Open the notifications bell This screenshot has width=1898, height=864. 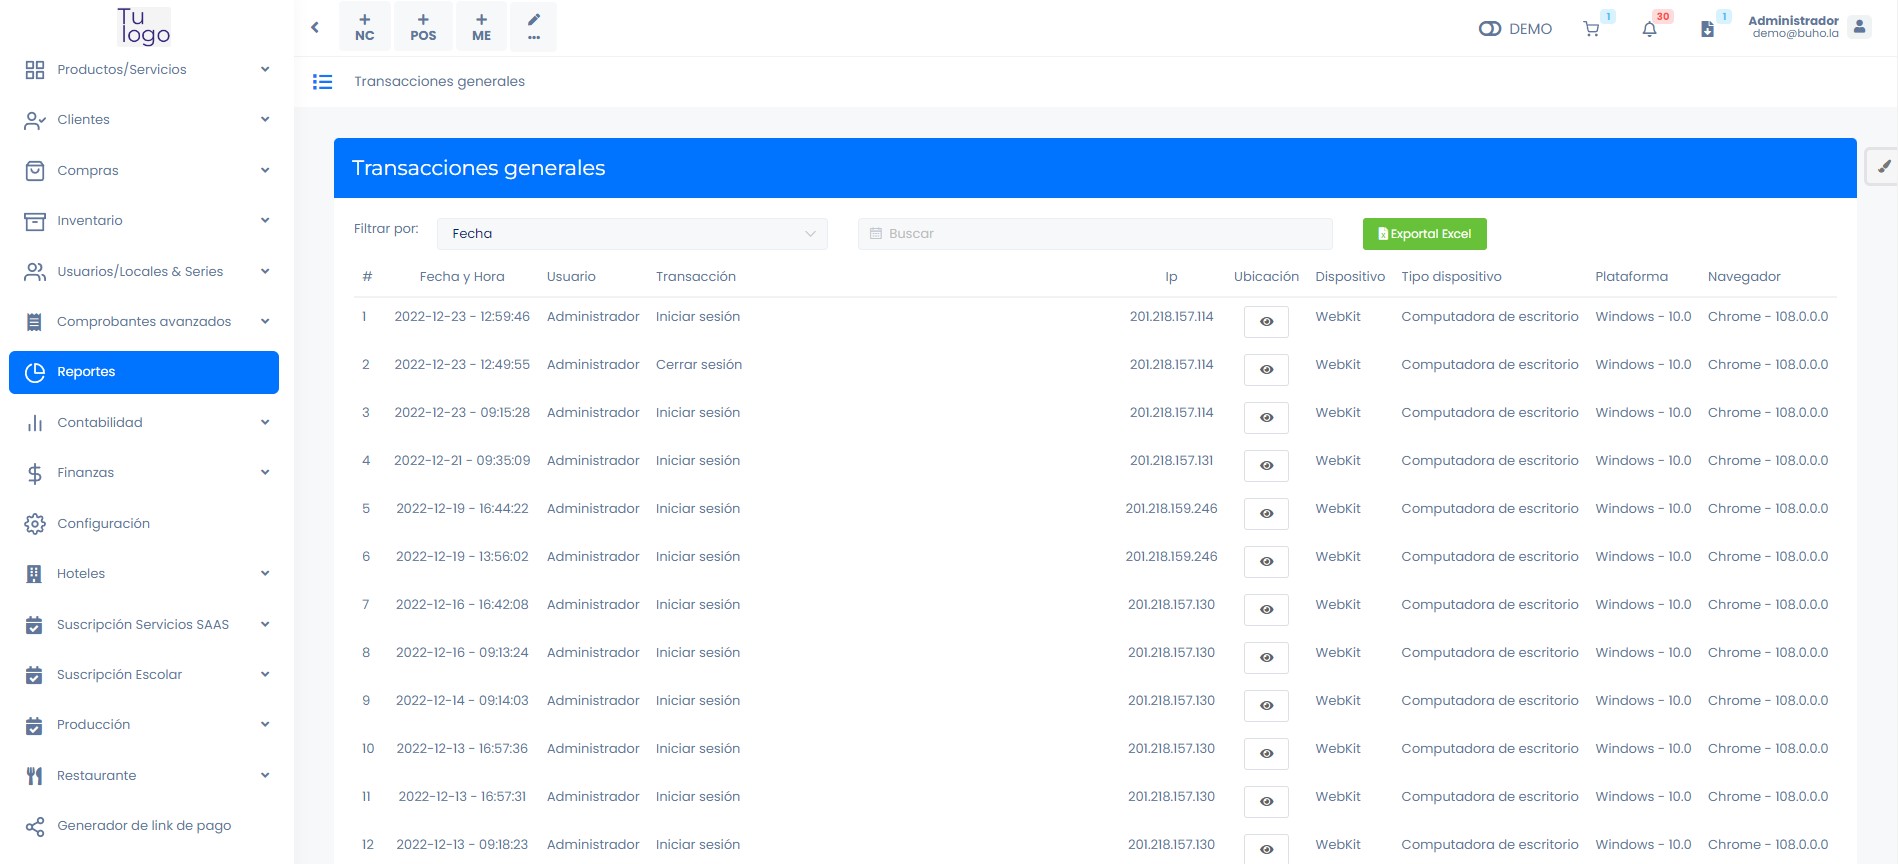click(x=1649, y=29)
